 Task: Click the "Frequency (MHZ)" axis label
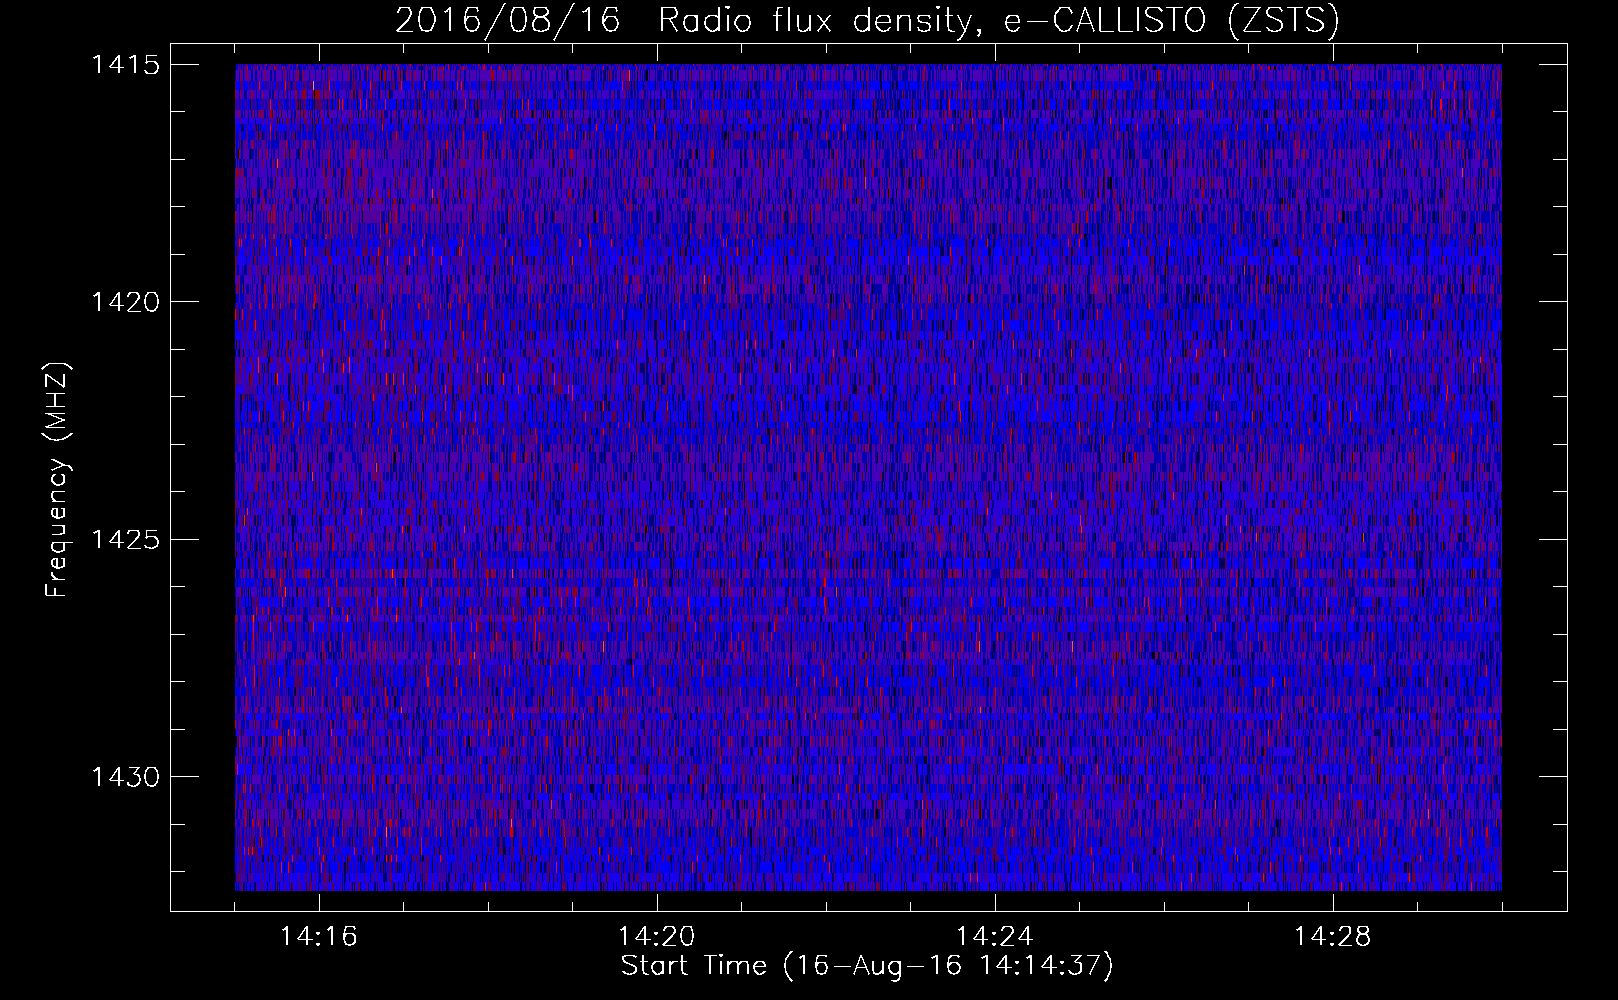(x=58, y=480)
